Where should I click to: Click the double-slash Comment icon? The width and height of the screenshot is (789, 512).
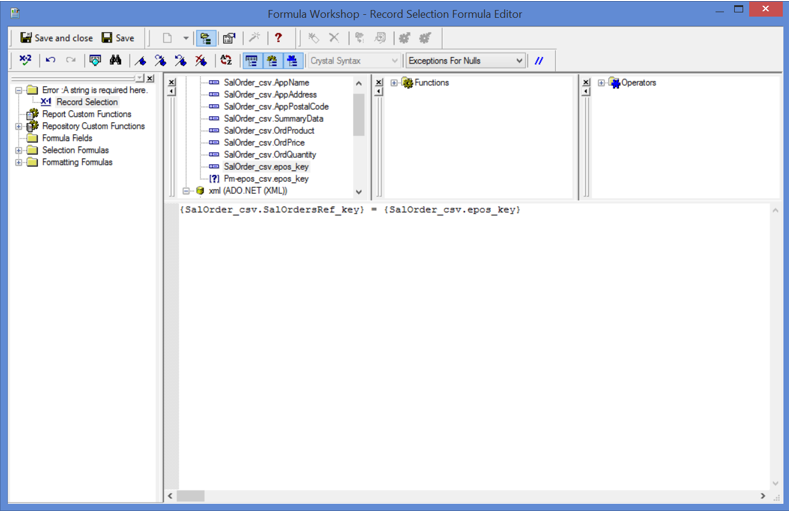point(540,61)
